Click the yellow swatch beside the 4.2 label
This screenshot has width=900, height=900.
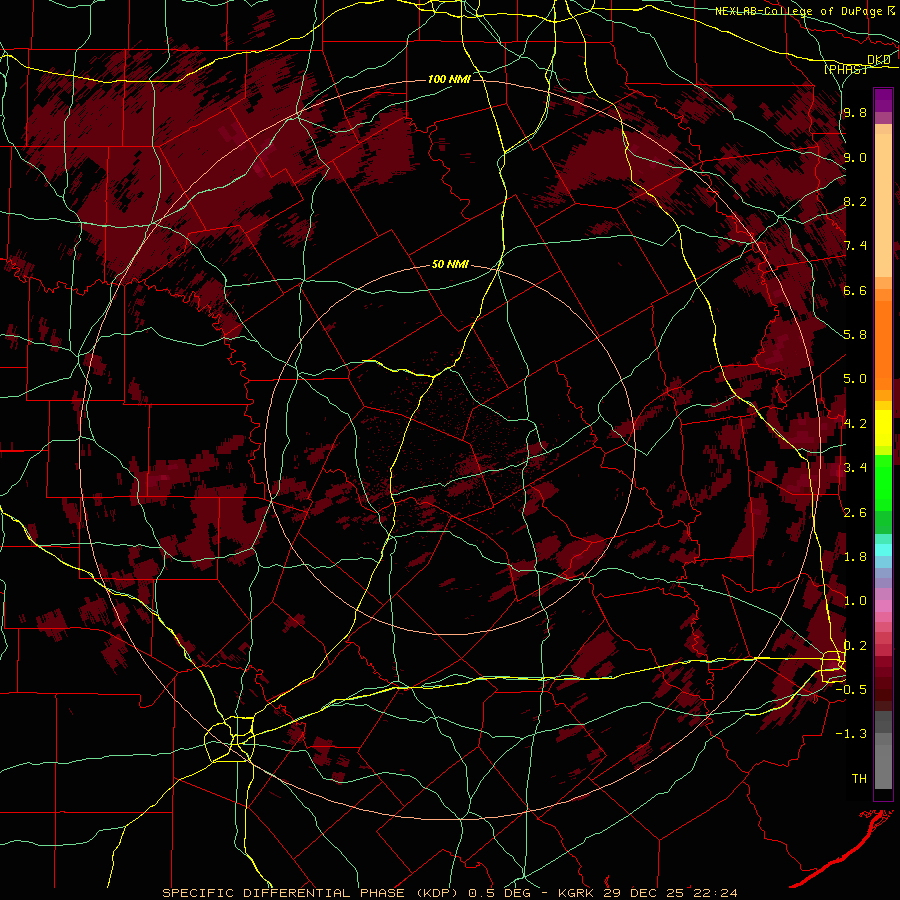point(883,428)
